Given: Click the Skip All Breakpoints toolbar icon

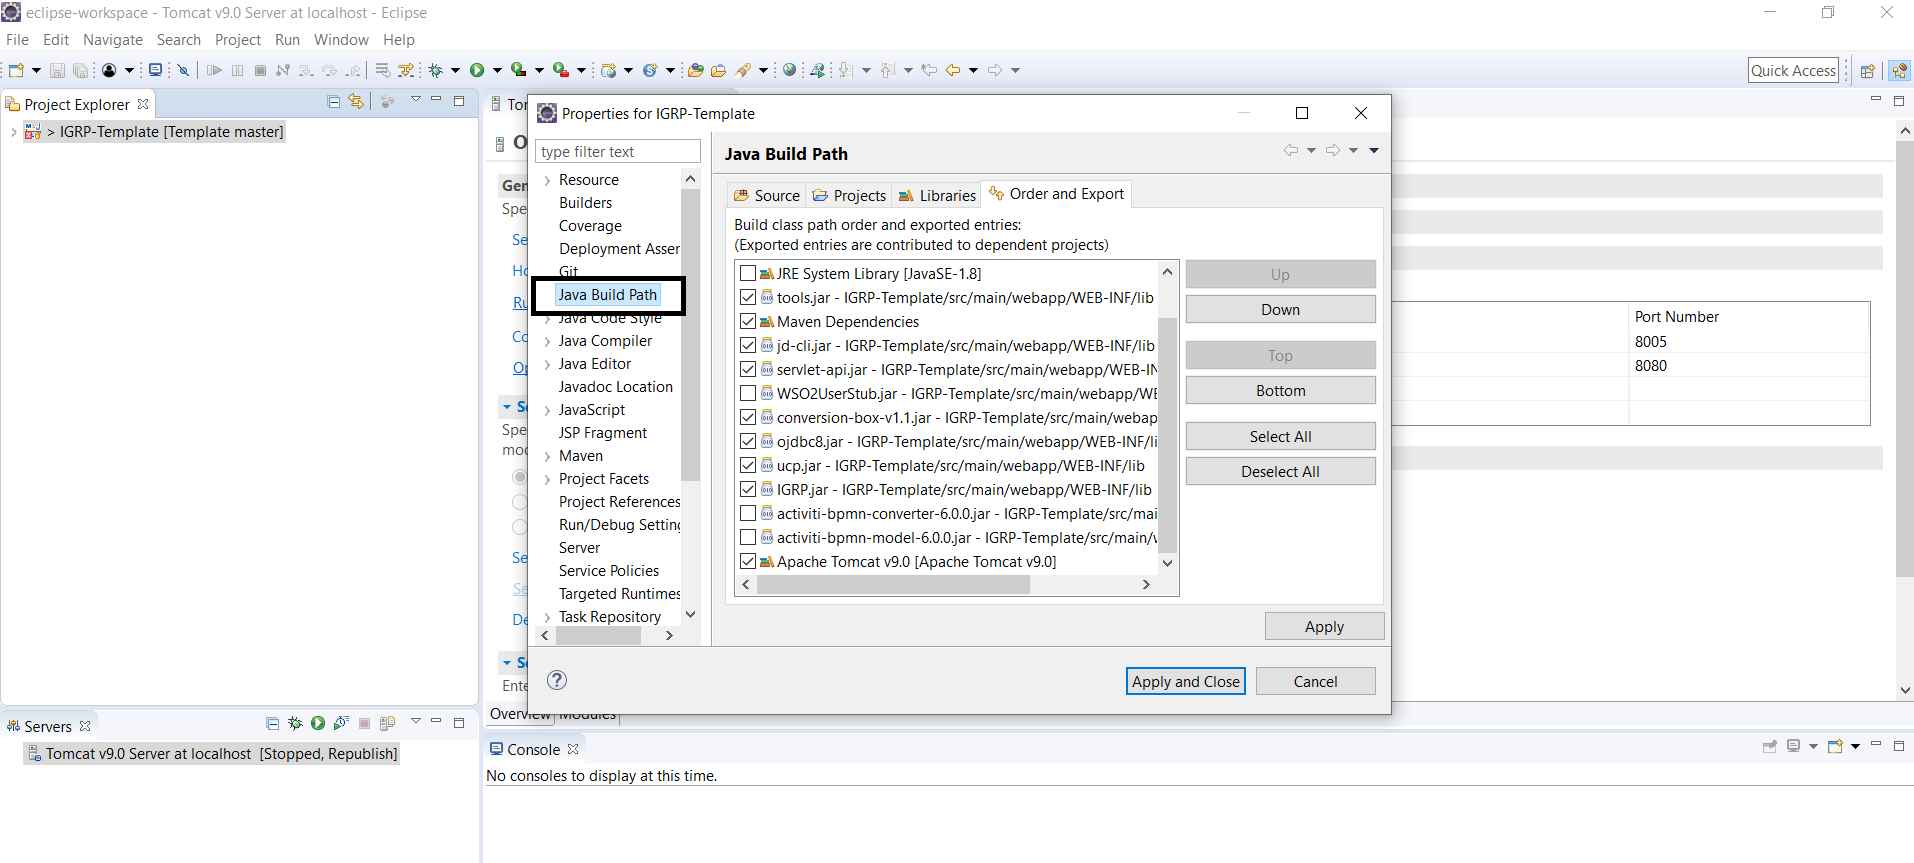Looking at the screenshot, I should (x=183, y=70).
